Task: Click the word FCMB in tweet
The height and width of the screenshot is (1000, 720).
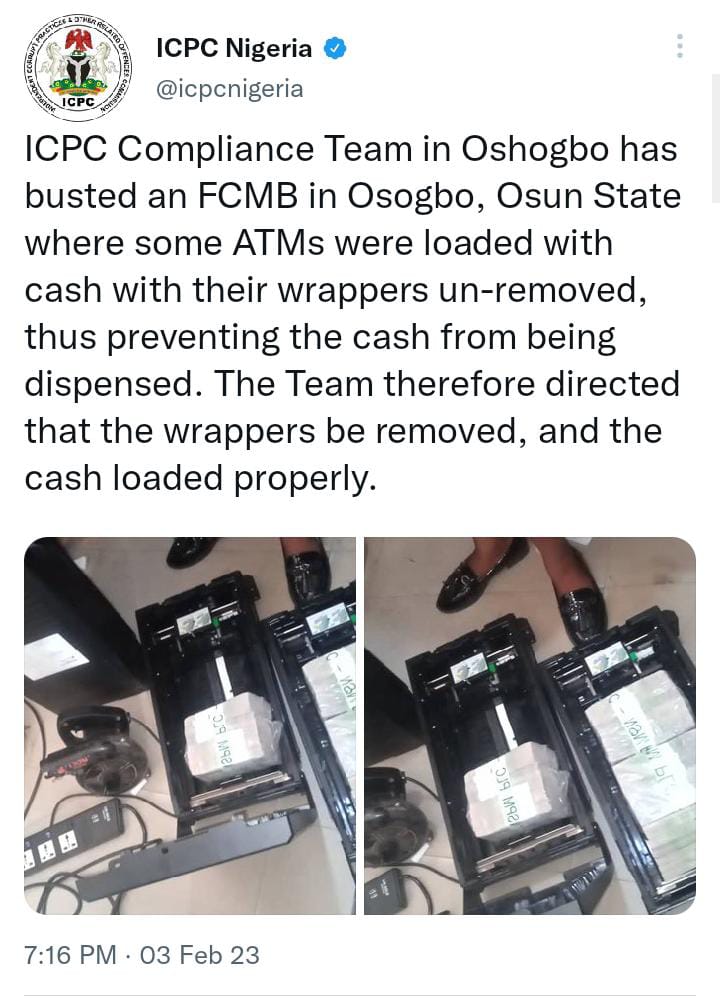Action: pos(247,196)
